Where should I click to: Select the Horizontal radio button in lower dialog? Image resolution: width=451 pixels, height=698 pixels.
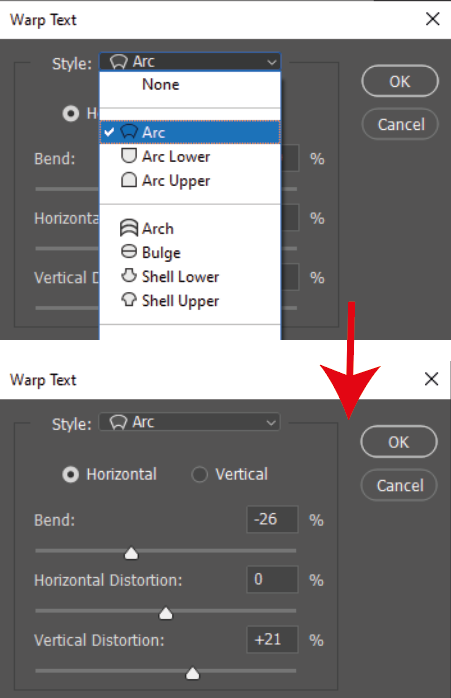click(71, 475)
